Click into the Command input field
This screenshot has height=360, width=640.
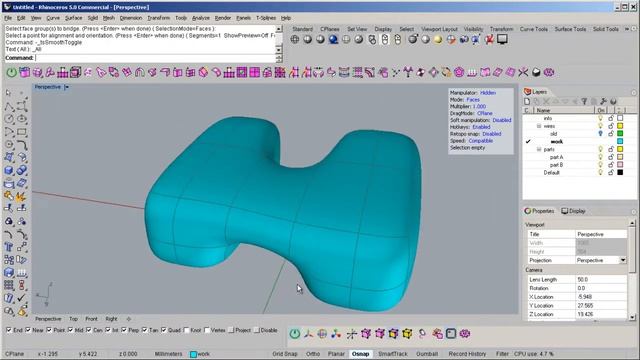155,58
